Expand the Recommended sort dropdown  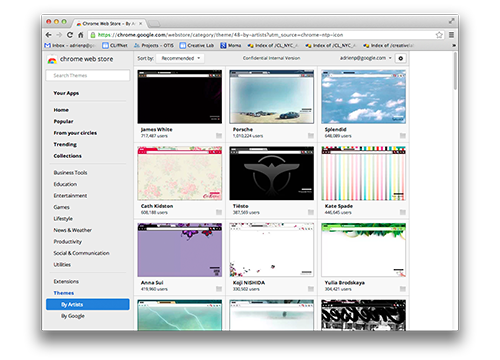point(180,58)
